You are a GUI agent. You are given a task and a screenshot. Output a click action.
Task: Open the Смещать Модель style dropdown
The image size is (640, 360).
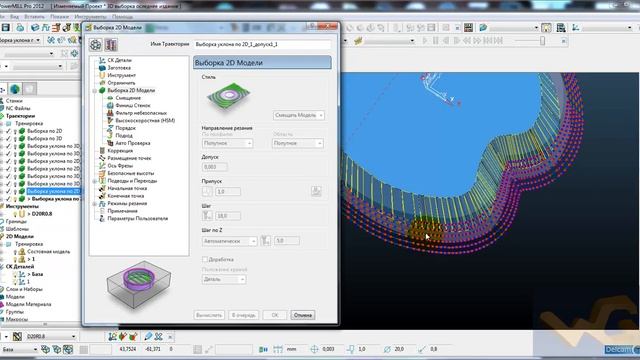coord(299,116)
